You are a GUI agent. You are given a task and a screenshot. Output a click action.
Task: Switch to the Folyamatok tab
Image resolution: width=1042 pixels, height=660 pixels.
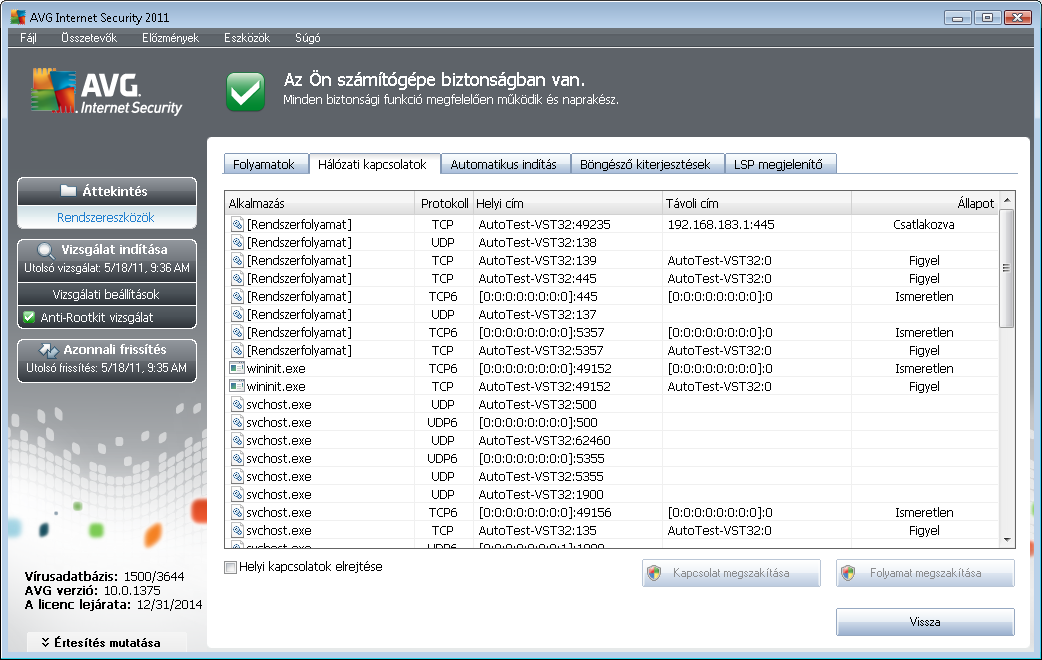(265, 164)
